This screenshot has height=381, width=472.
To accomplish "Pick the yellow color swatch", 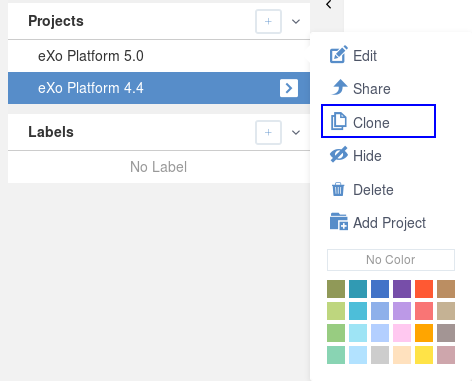I will click(424, 355).
